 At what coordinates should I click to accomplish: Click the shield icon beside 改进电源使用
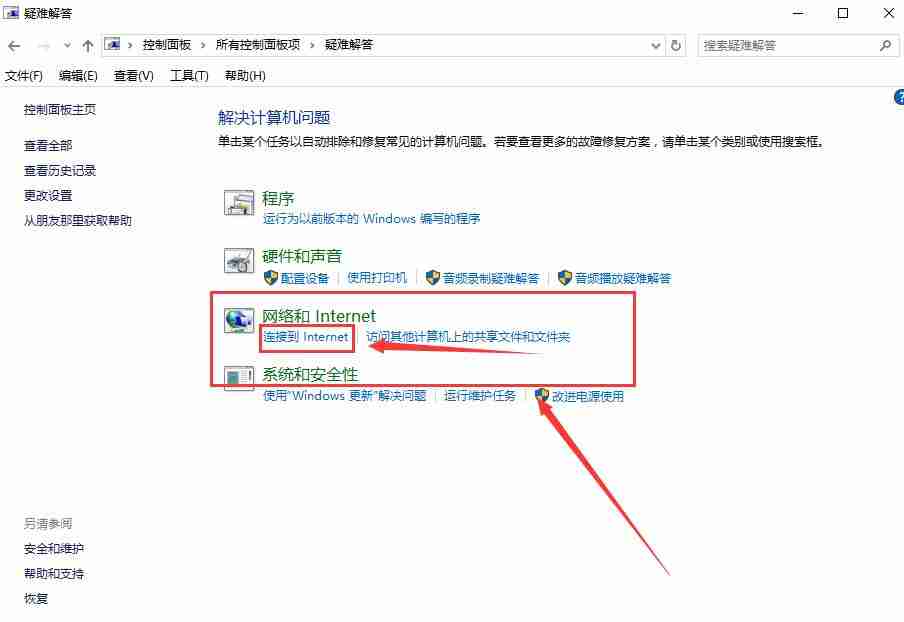click(x=543, y=396)
